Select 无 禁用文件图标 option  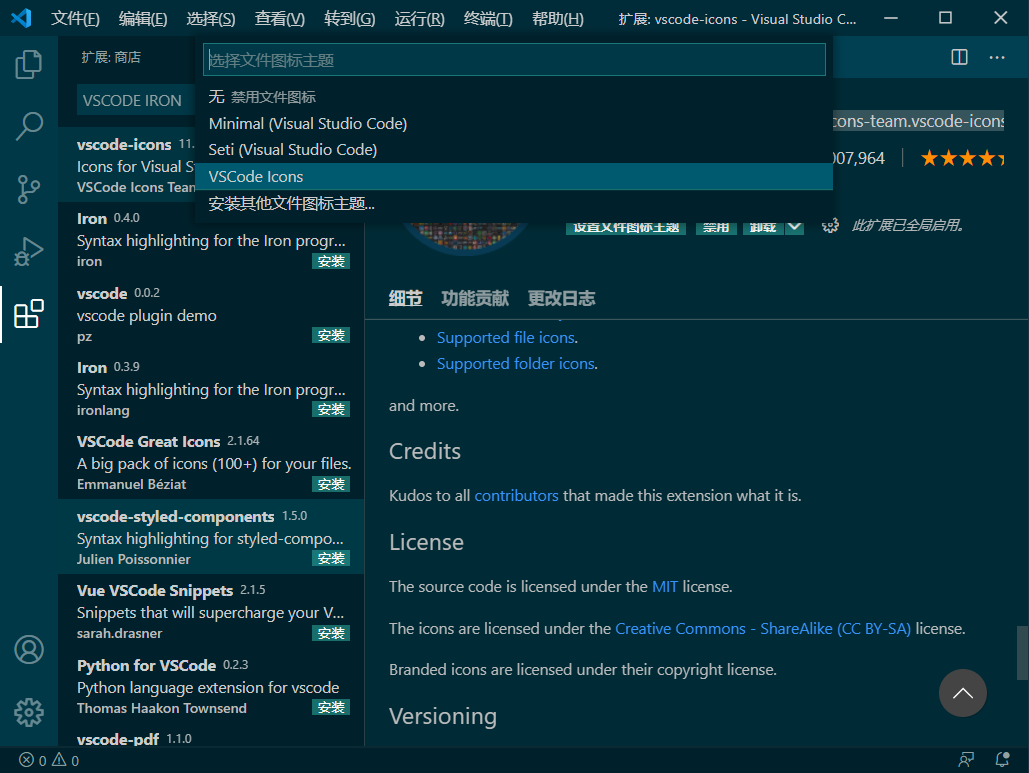click(514, 96)
